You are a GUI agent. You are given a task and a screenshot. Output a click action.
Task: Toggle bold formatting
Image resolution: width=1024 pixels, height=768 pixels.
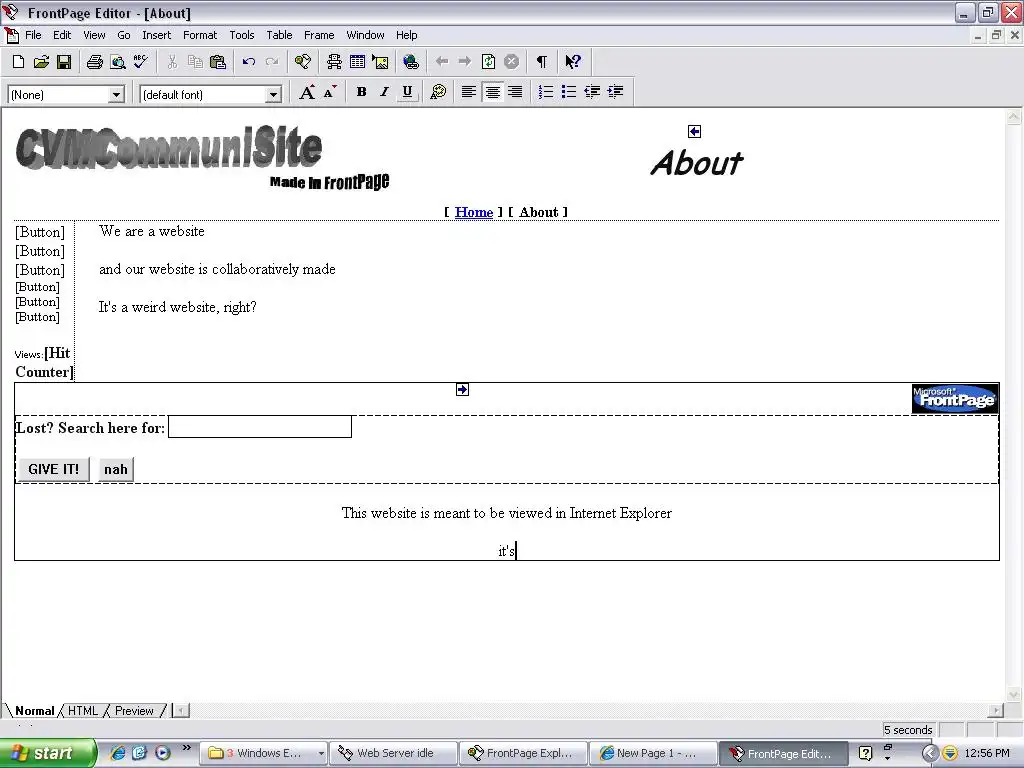[x=361, y=92]
